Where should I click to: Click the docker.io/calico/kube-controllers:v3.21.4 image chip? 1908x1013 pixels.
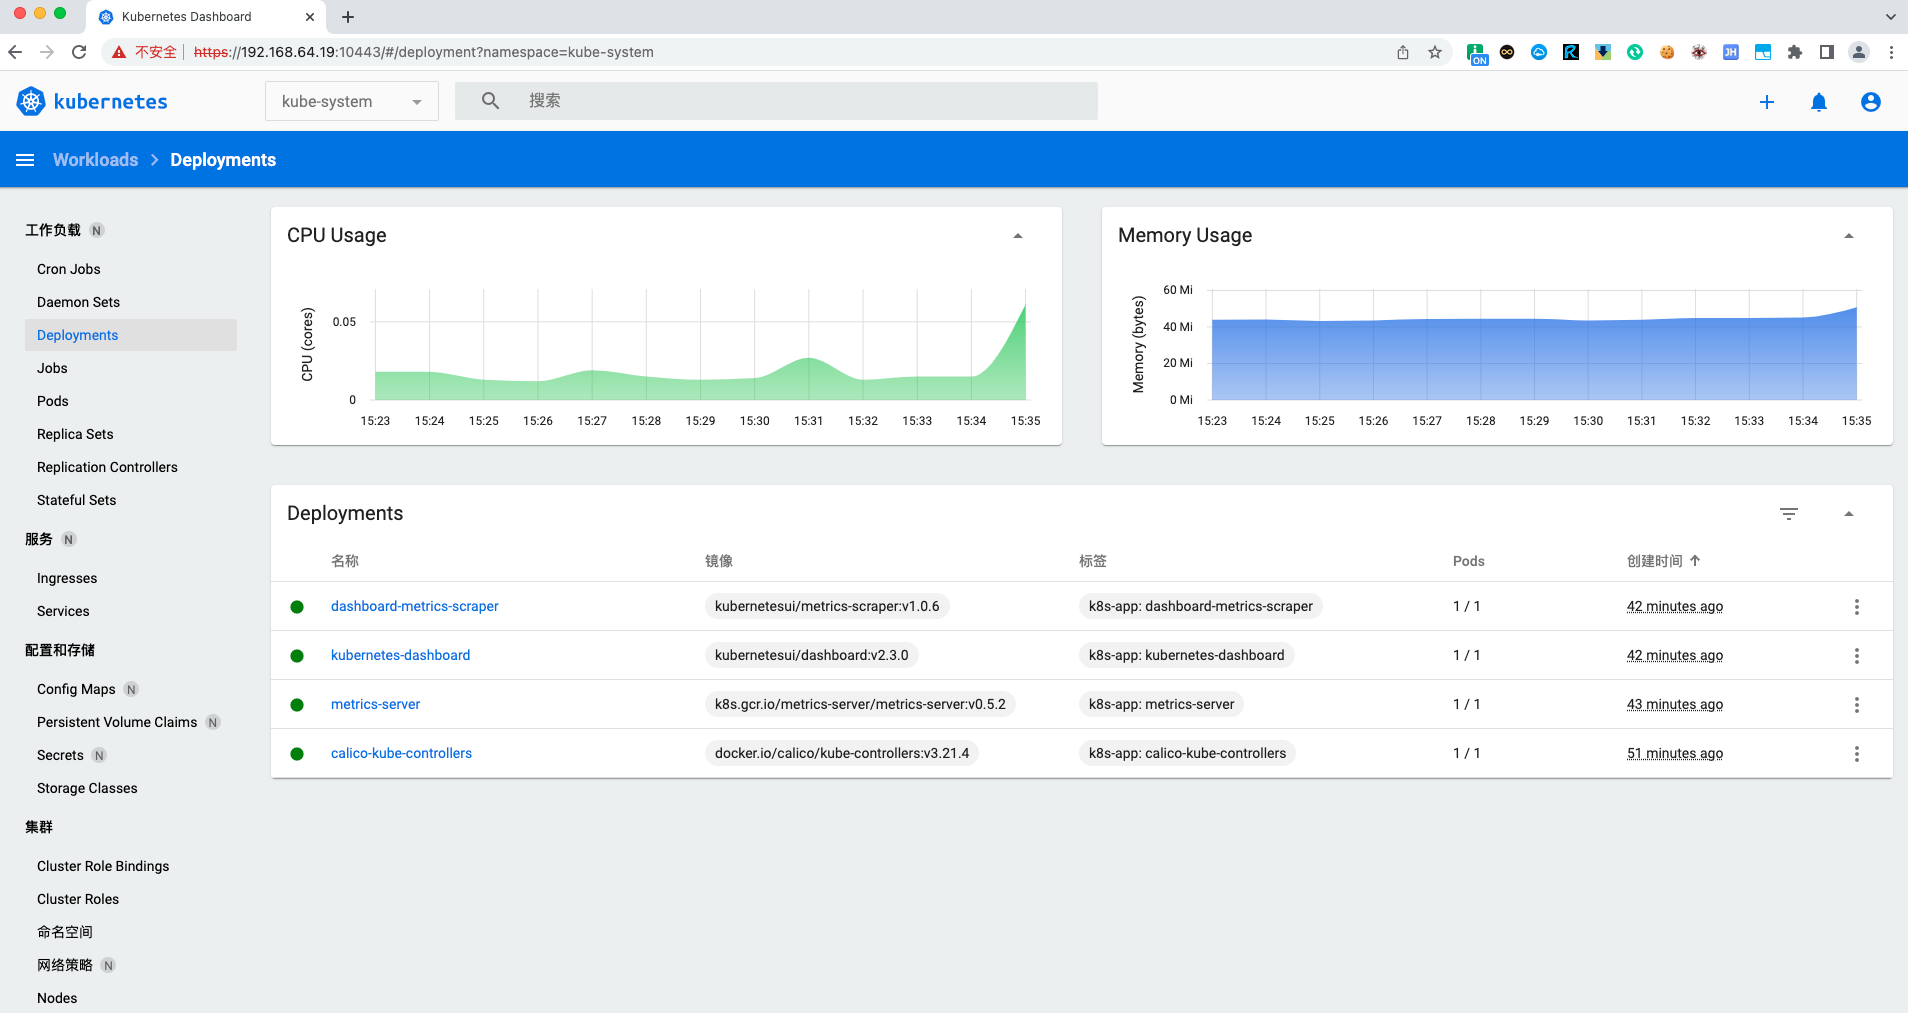click(x=842, y=753)
